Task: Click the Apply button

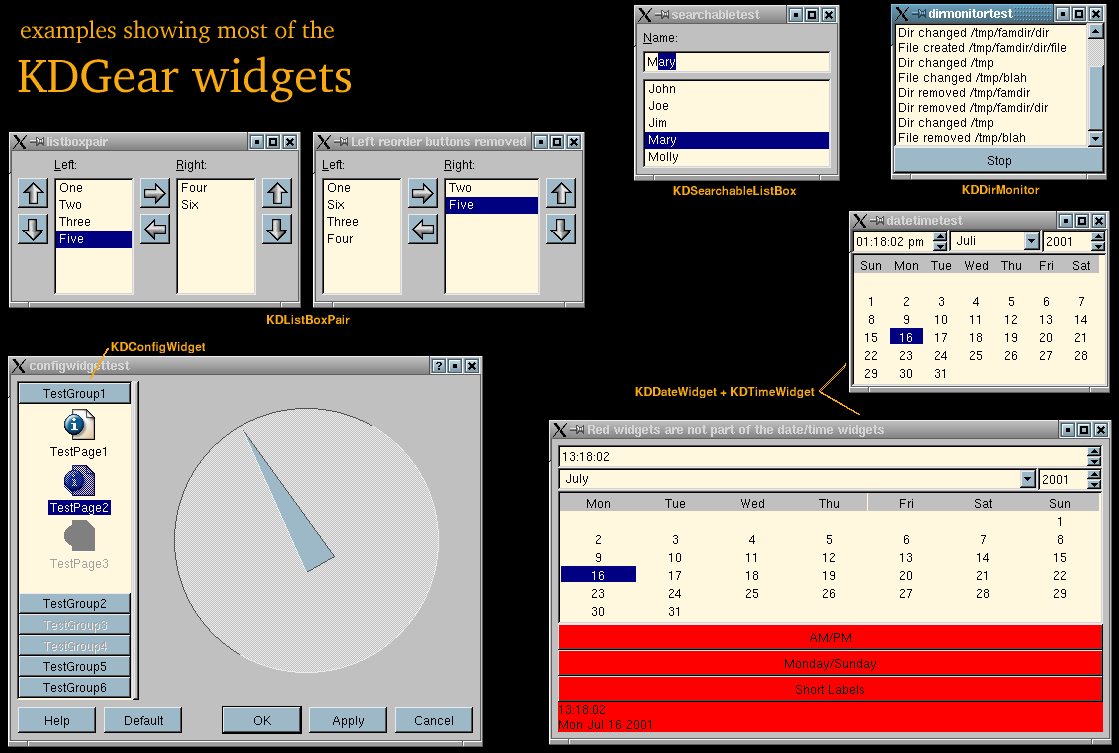Action: coord(348,720)
